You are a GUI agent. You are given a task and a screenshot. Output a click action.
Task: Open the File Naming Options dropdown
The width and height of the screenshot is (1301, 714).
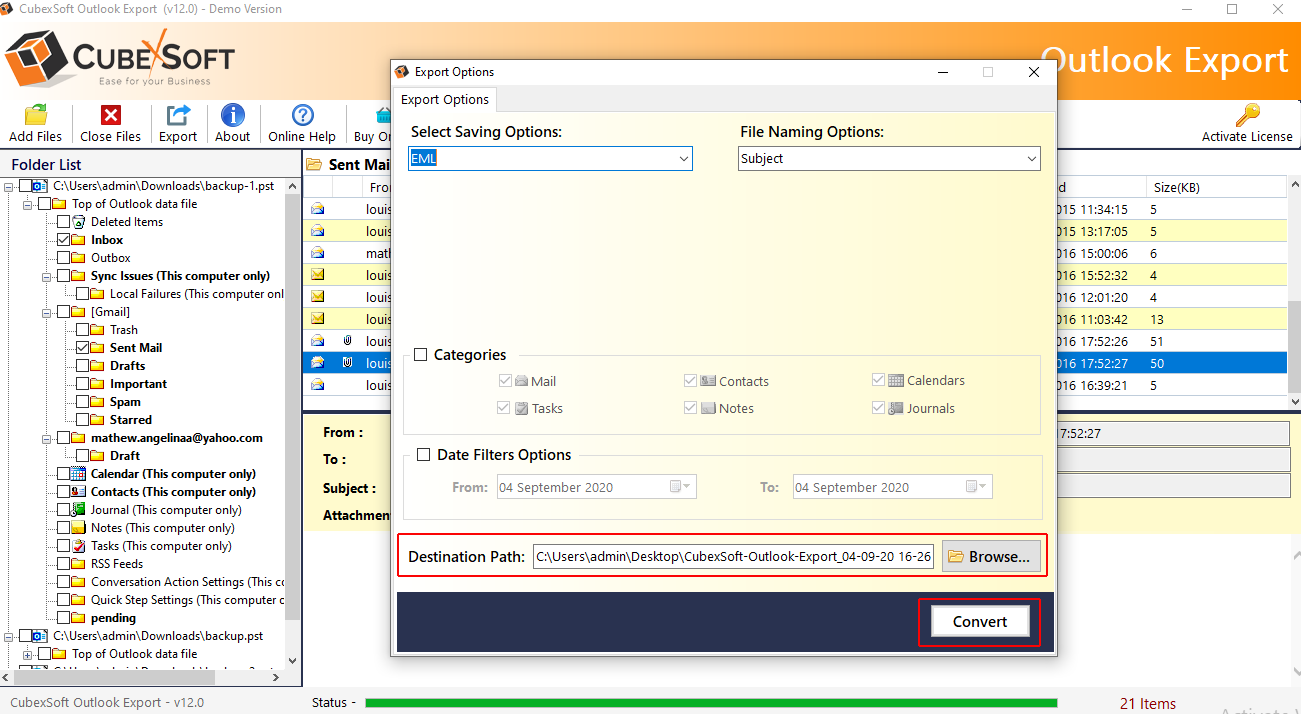pos(889,159)
